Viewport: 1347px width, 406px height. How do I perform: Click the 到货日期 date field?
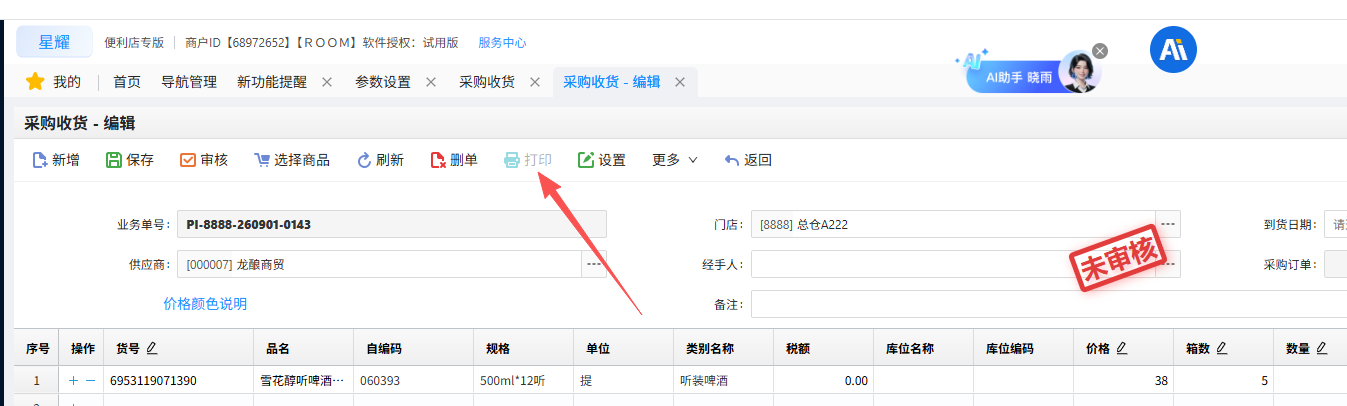pos(1335,224)
